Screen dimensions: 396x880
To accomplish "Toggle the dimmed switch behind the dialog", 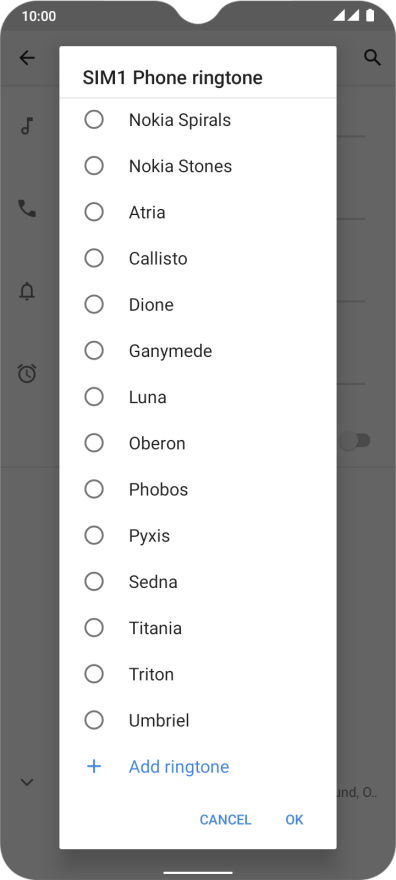I will pyautogui.click(x=354, y=441).
